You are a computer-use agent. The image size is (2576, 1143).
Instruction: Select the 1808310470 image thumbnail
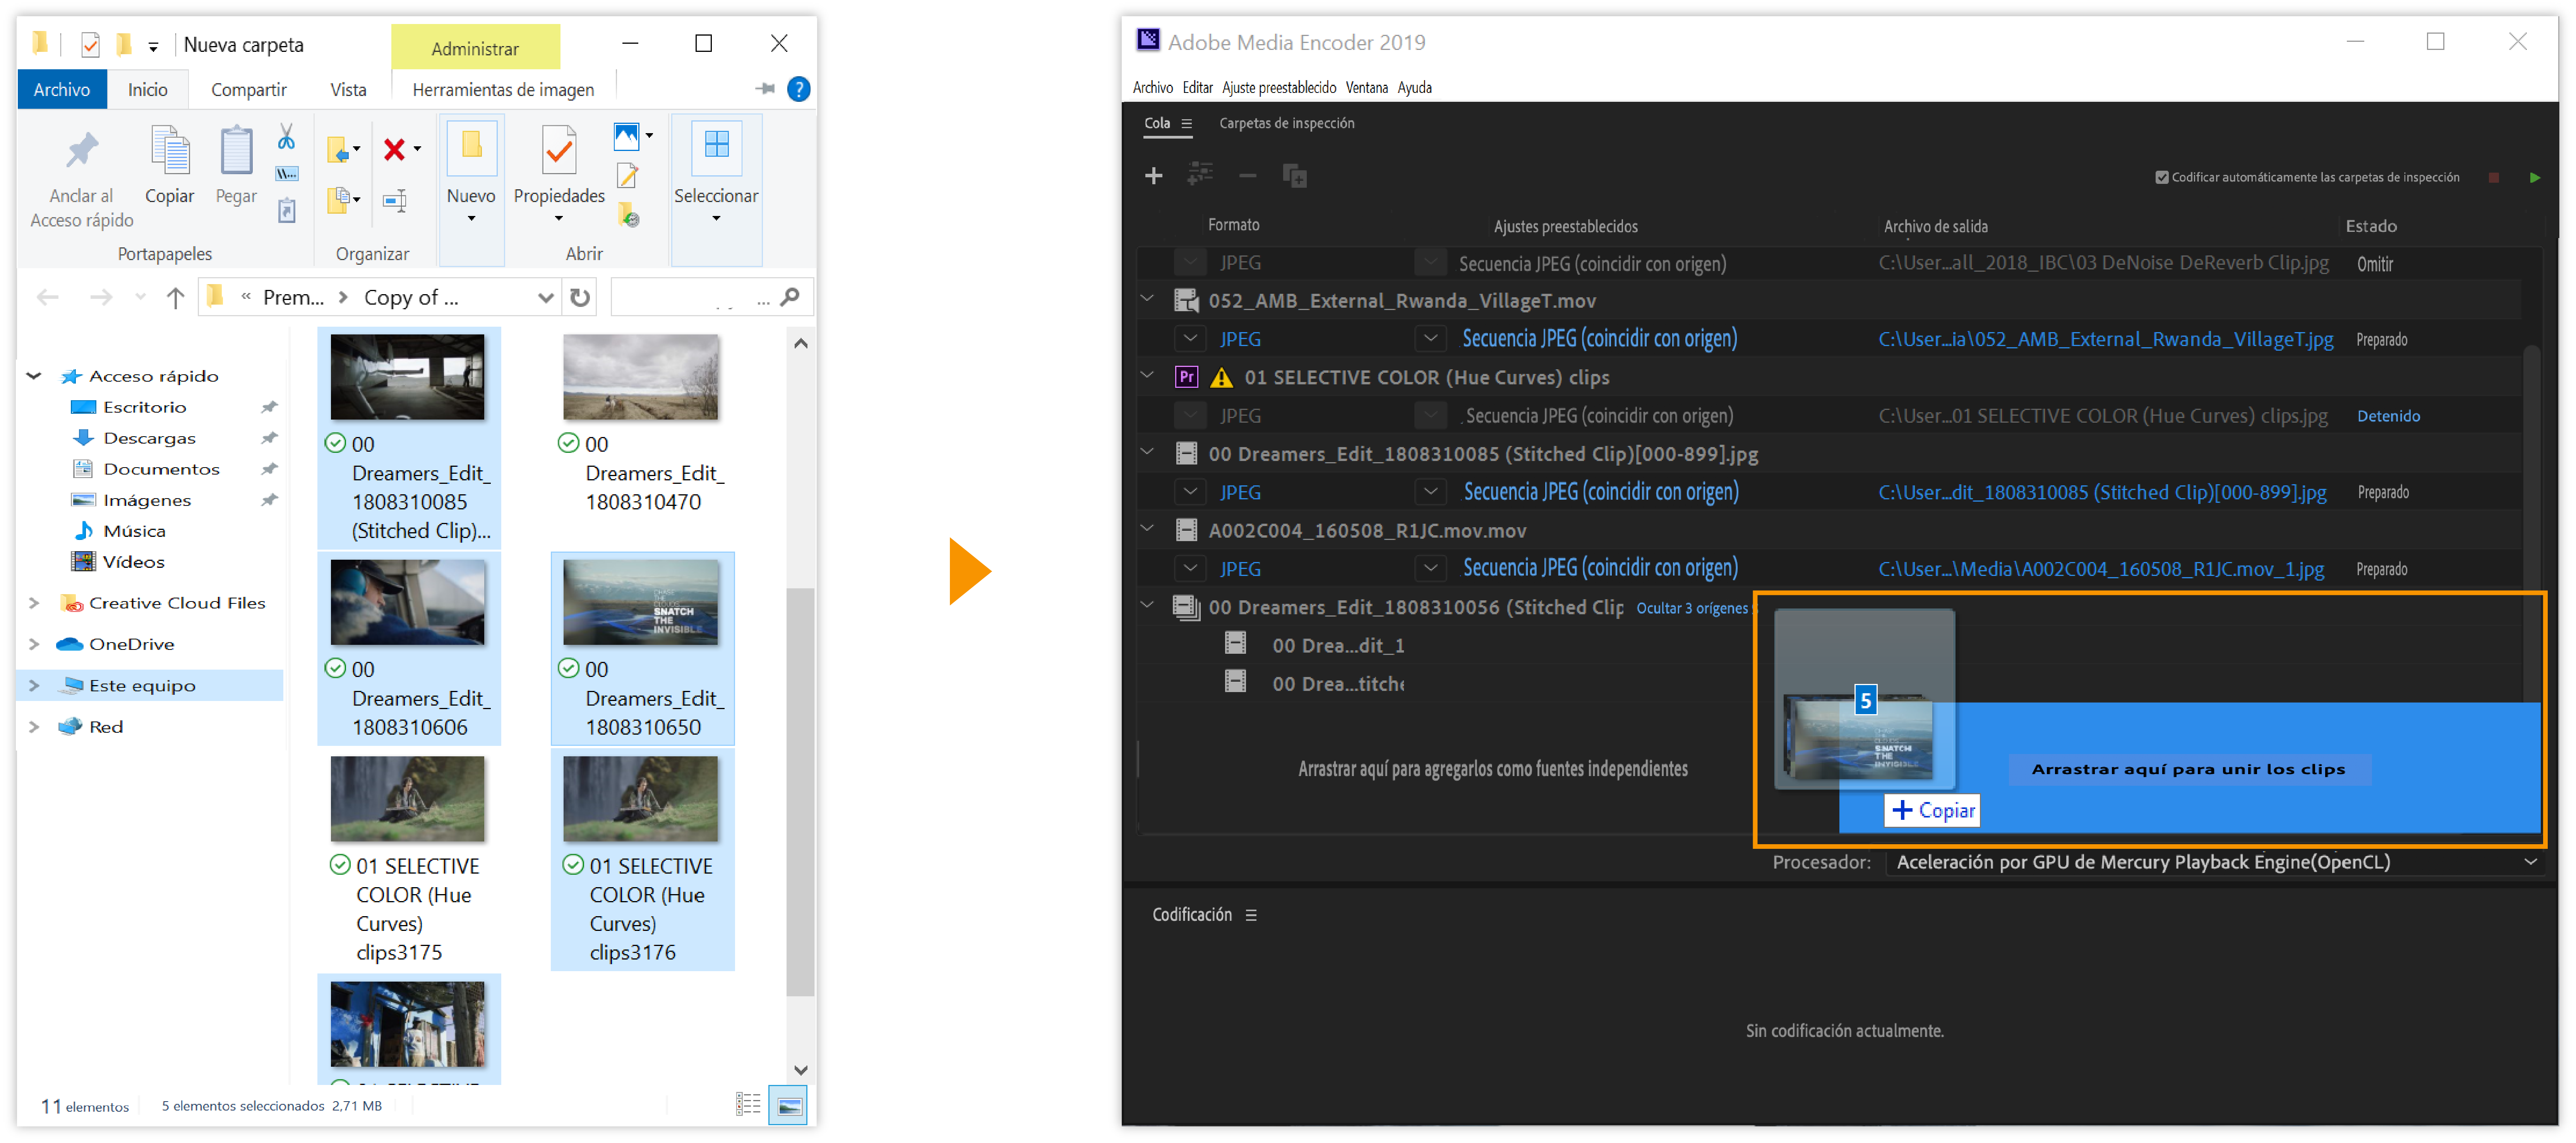click(x=641, y=377)
